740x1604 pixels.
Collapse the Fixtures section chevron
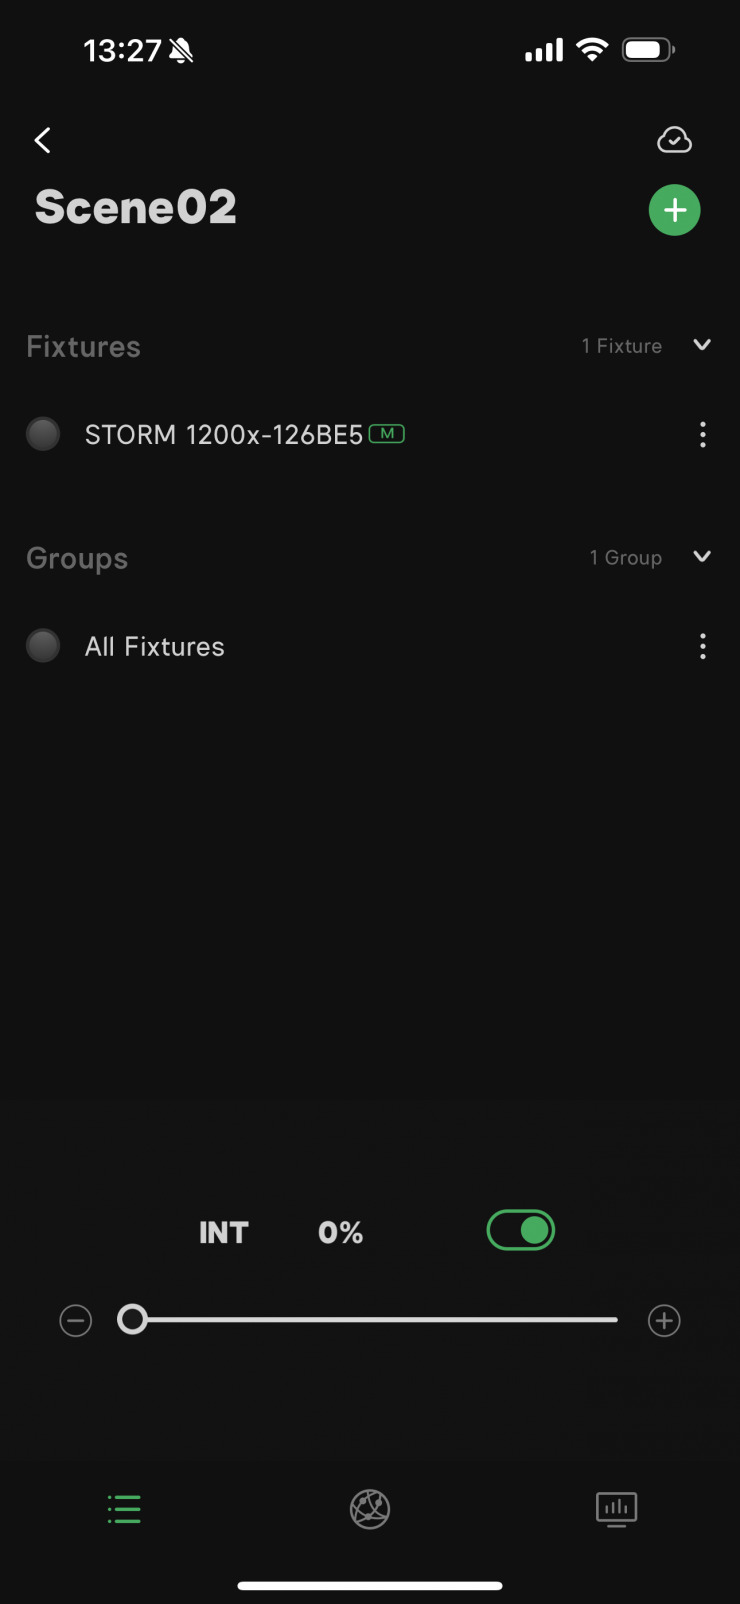tap(702, 345)
